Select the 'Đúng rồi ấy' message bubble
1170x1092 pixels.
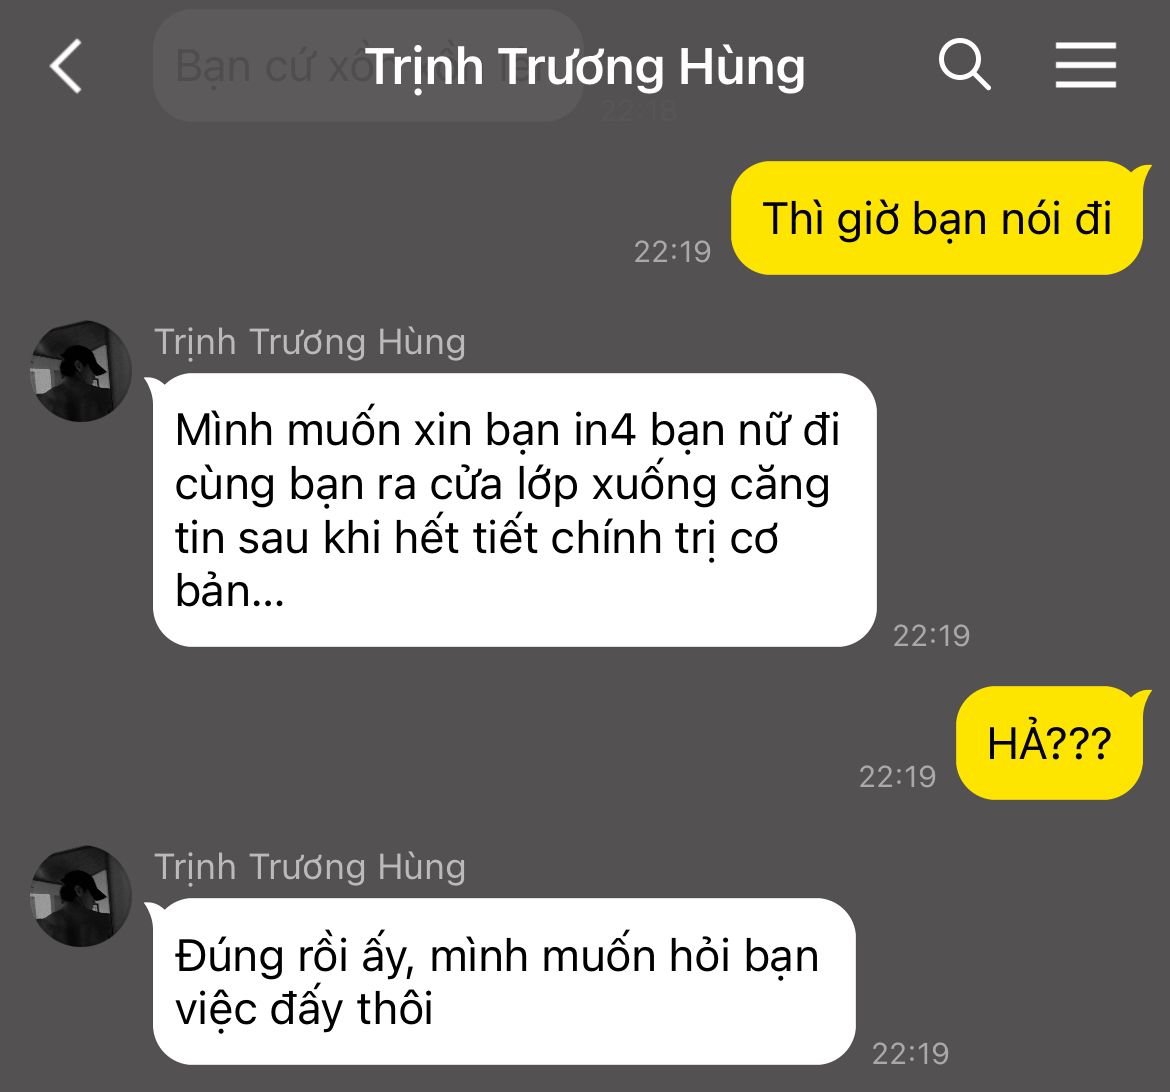pyautogui.click(x=502, y=982)
